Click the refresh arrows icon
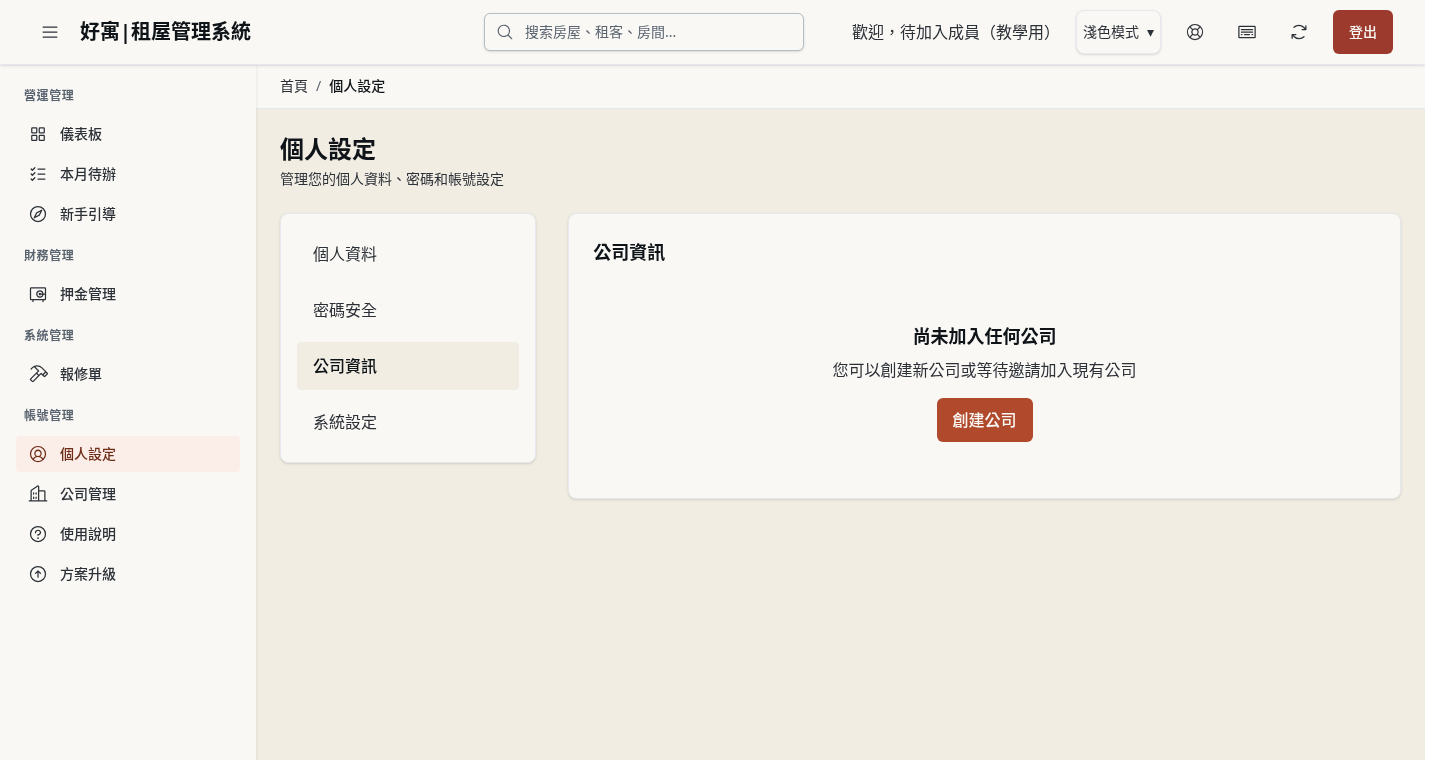This screenshot has height=760, width=1440. pyautogui.click(x=1299, y=32)
